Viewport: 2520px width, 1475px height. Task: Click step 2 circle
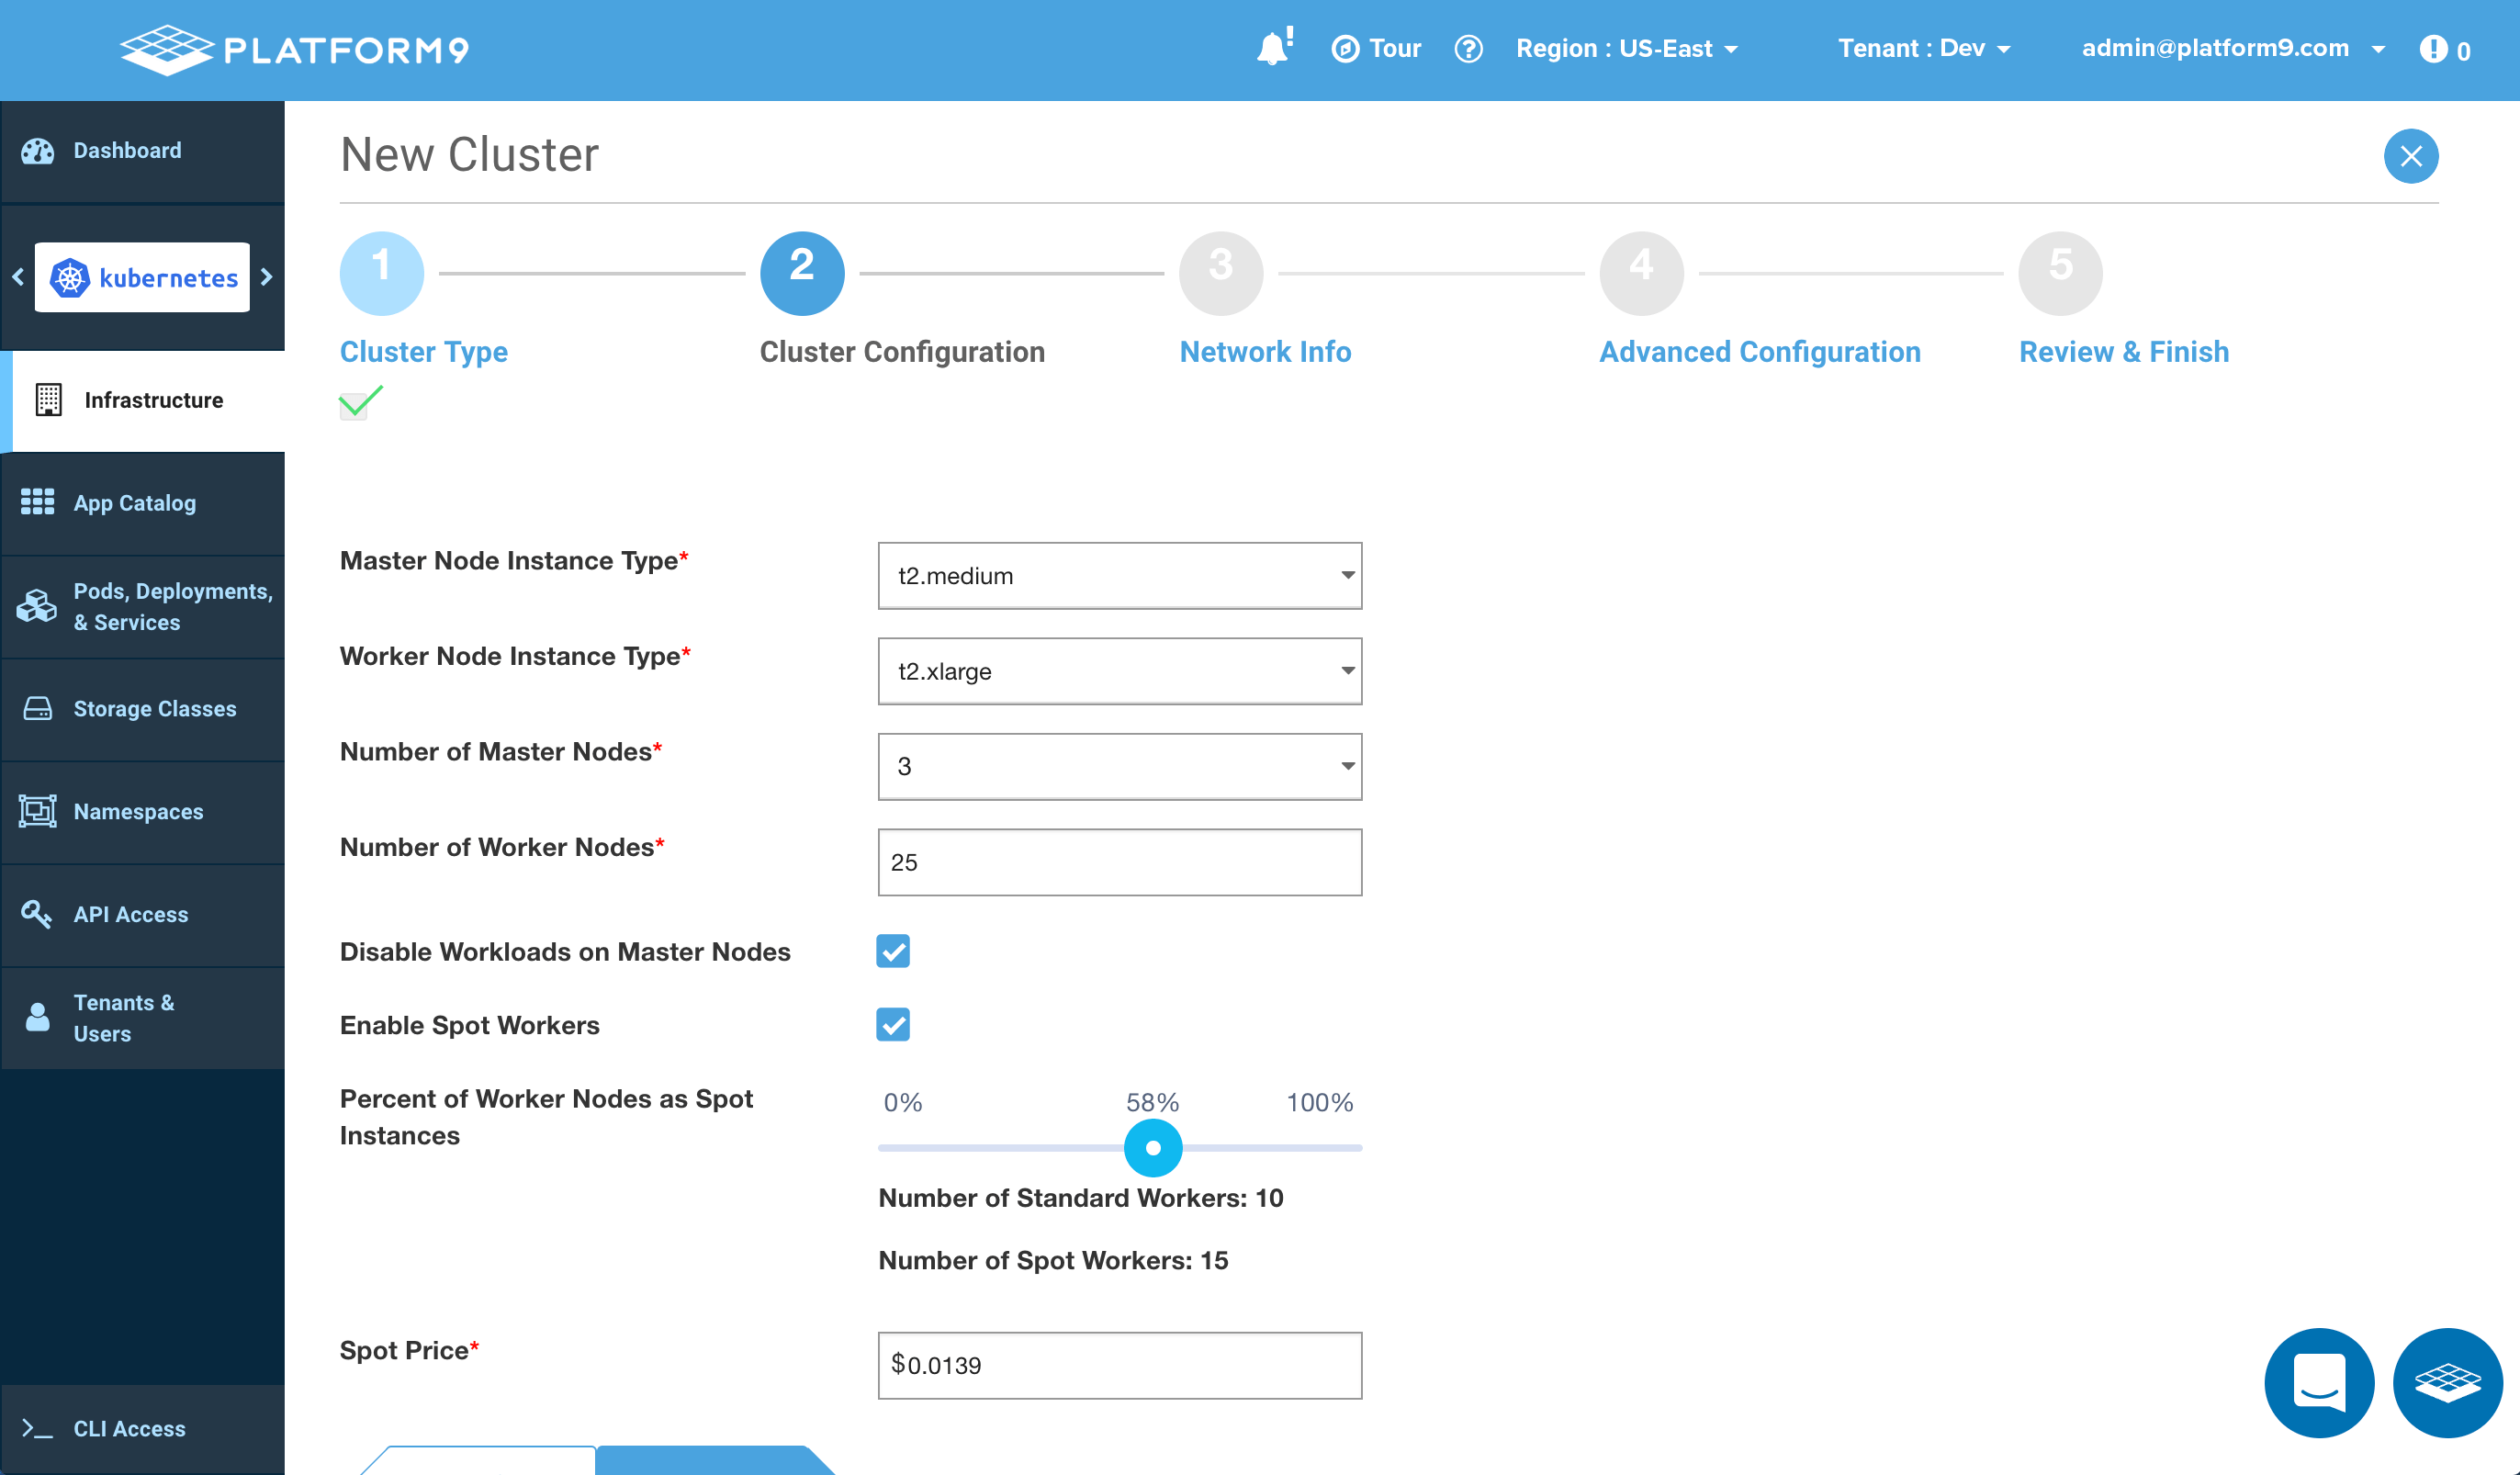(x=802, y=273)
